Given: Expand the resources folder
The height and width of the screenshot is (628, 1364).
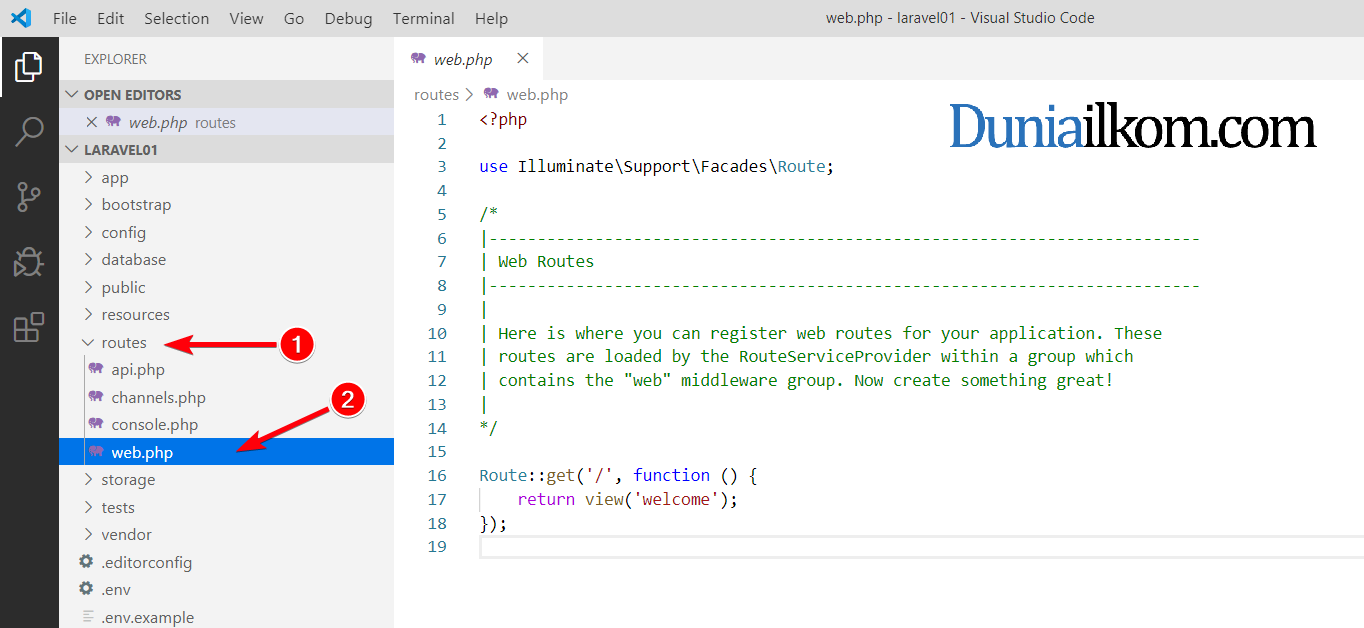Looking at the screenshot, I should [226, 314].
